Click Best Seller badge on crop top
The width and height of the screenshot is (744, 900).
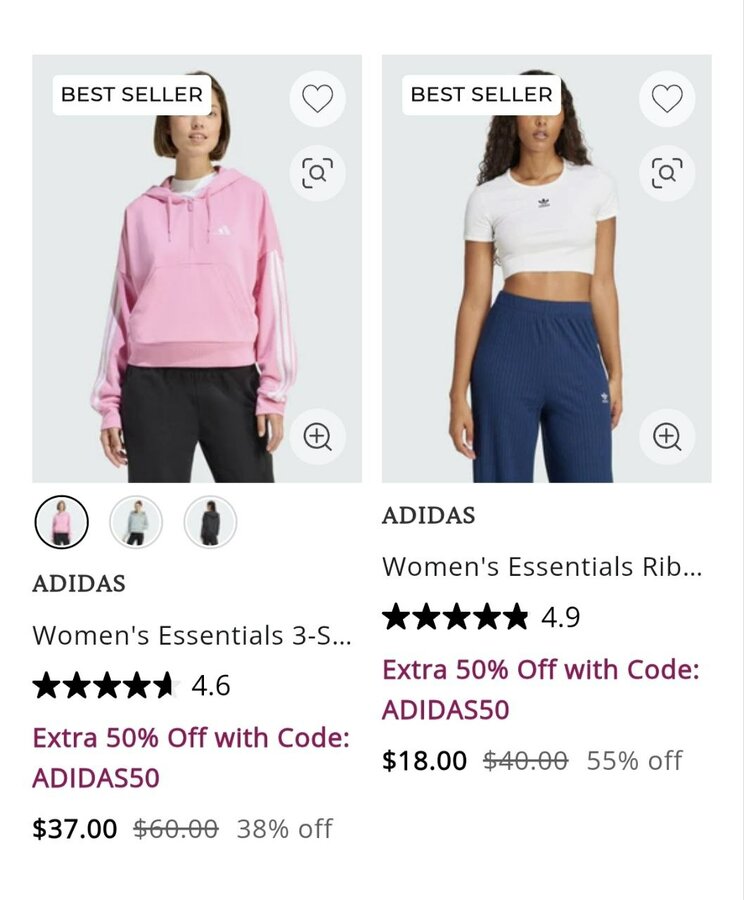click(482, 95)
